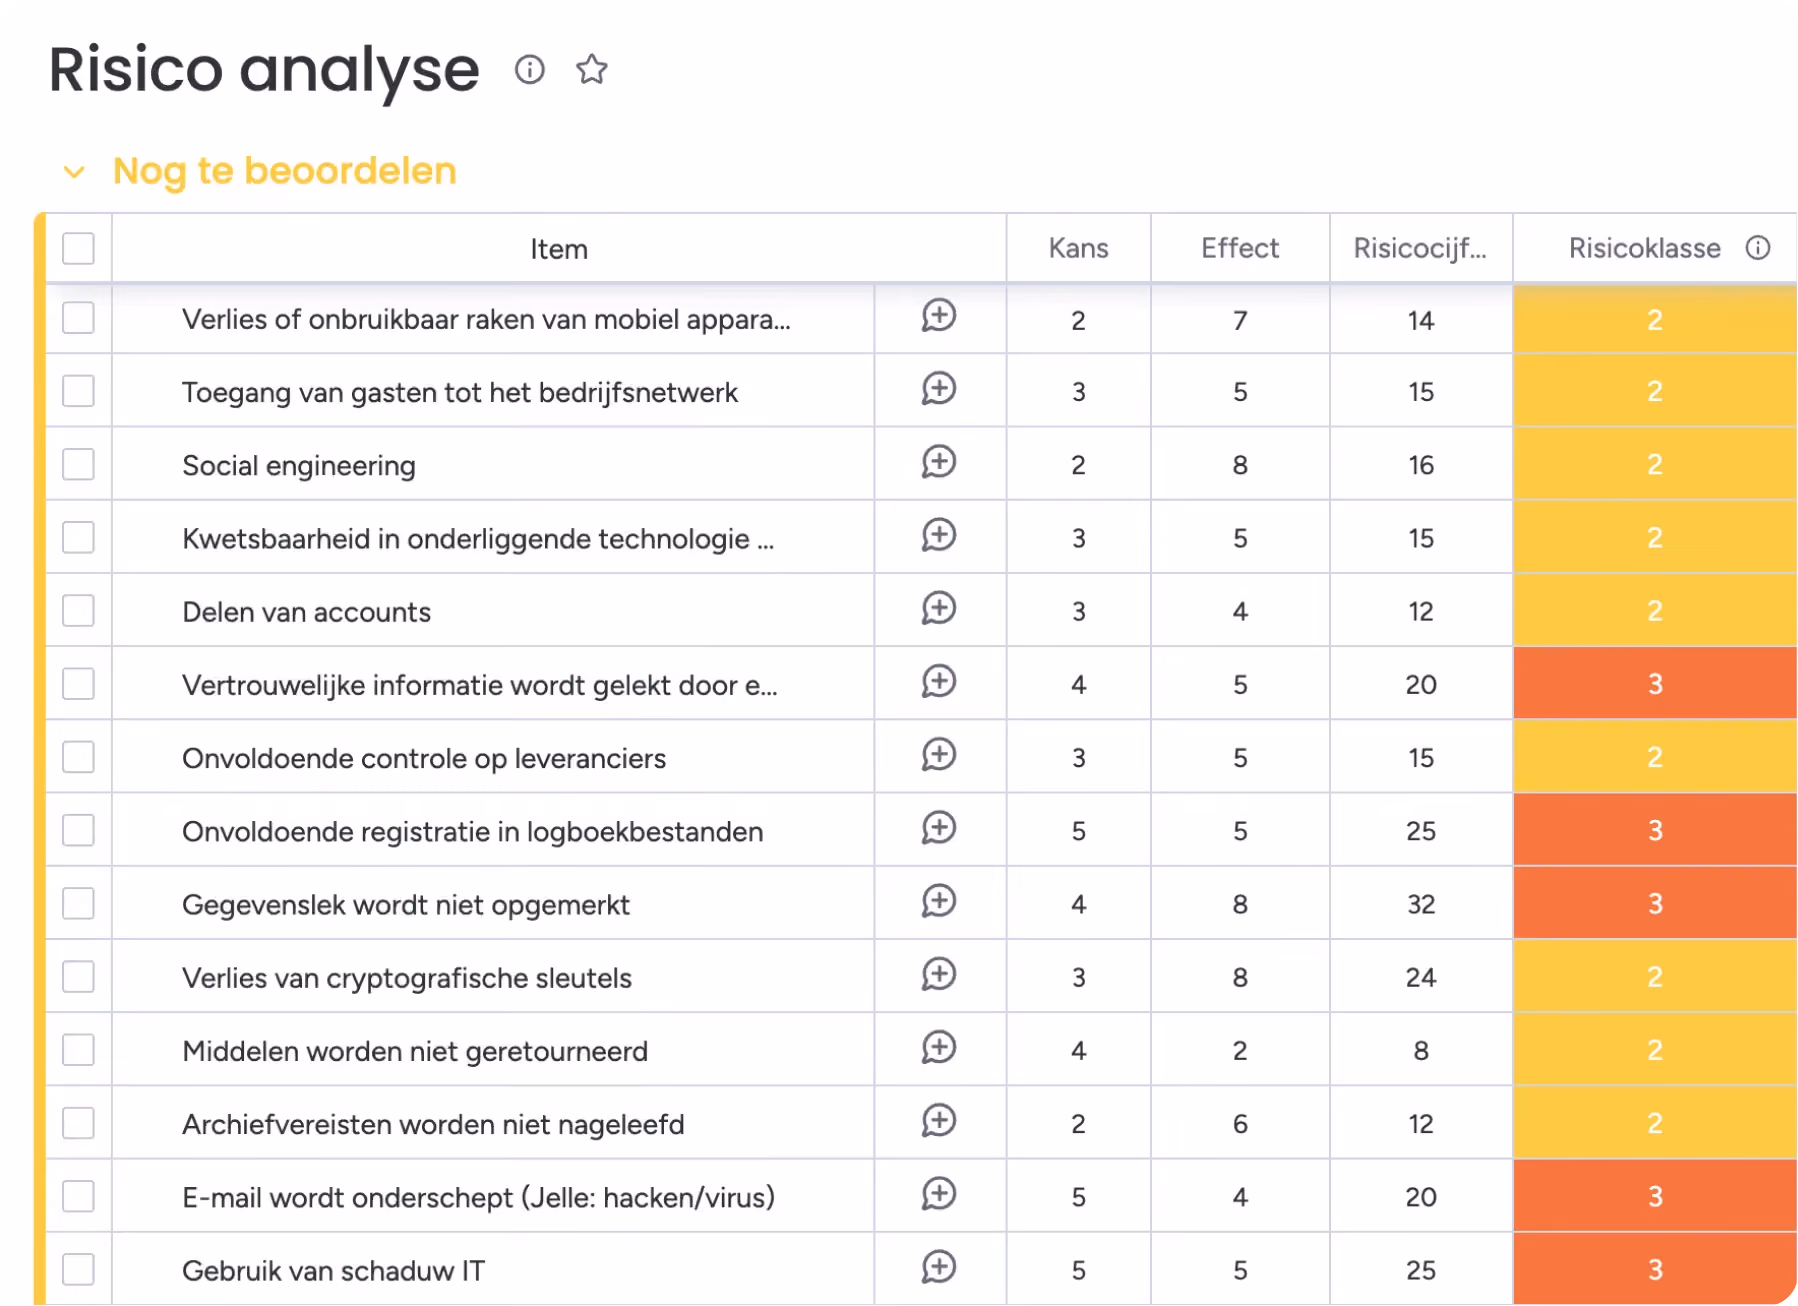The width and height of the screenshot is (1798, 1306).
Task: Click the Risicocijfer value 8 for Middelen worden niet geretourneerd
Action: click(x=1421, y=1050)
